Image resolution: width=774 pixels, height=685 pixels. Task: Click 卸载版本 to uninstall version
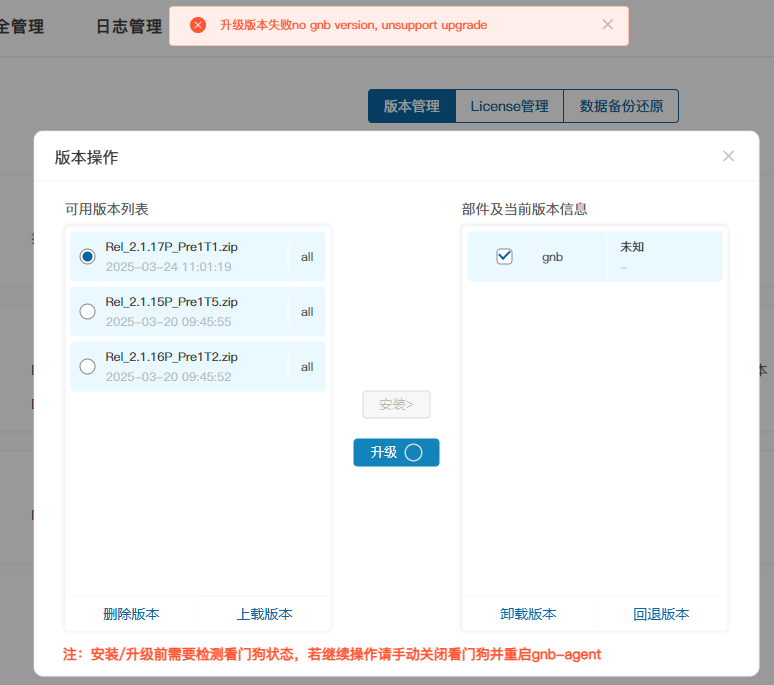pos(528,614)
